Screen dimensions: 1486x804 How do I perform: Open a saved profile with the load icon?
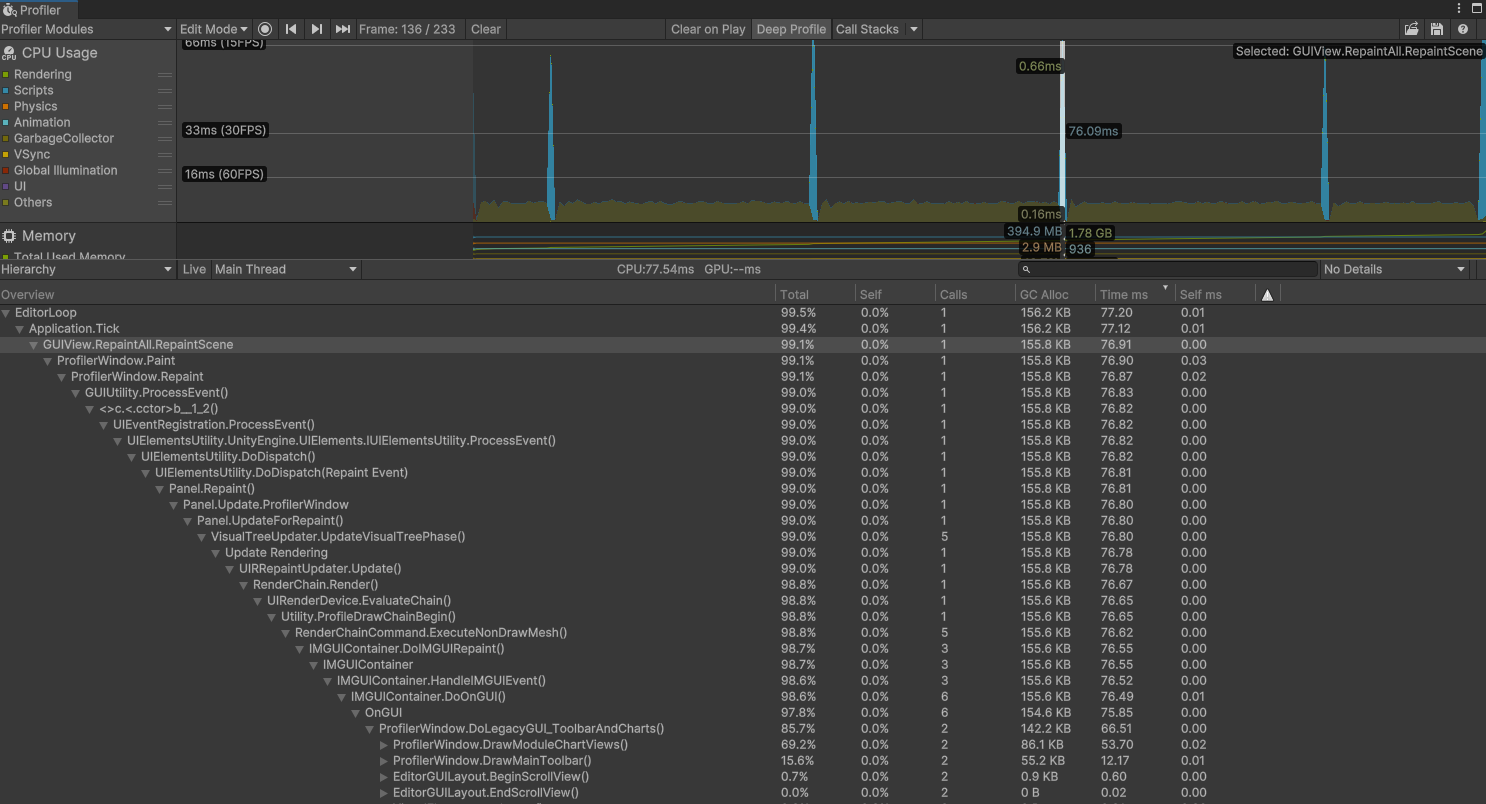tap(1411, 29)
